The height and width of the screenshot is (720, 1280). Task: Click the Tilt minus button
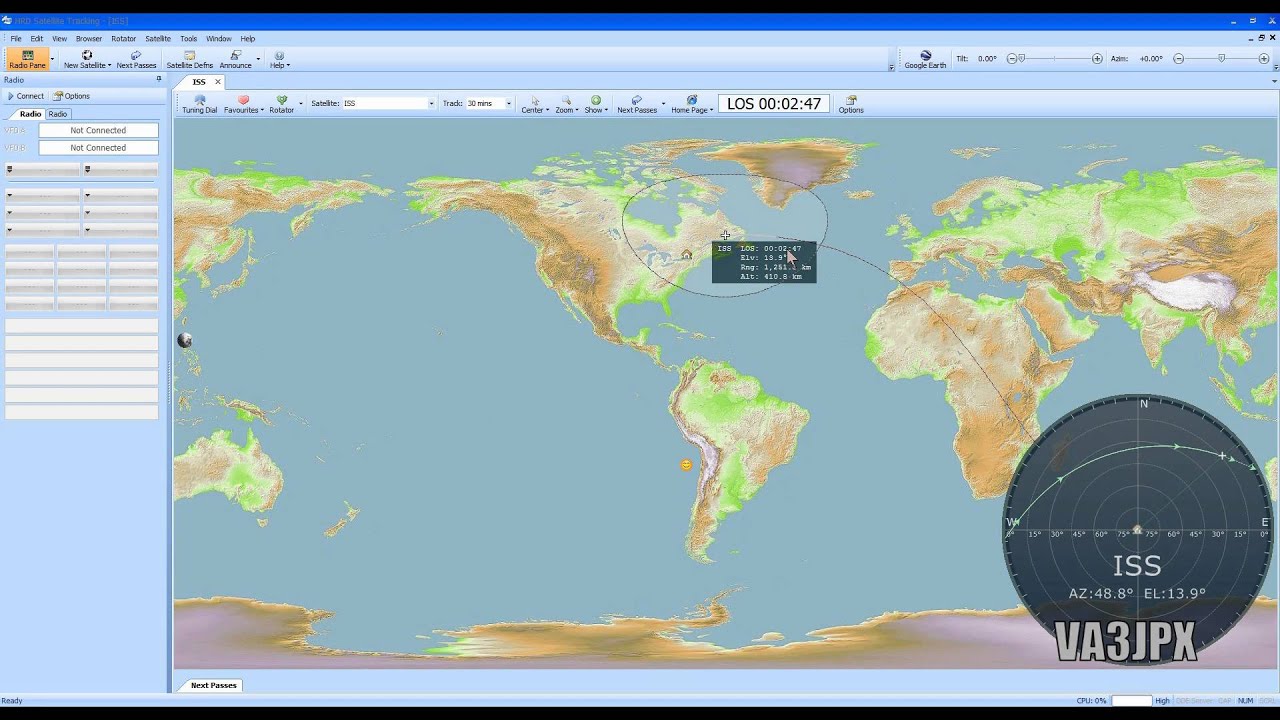[1010, 59]
